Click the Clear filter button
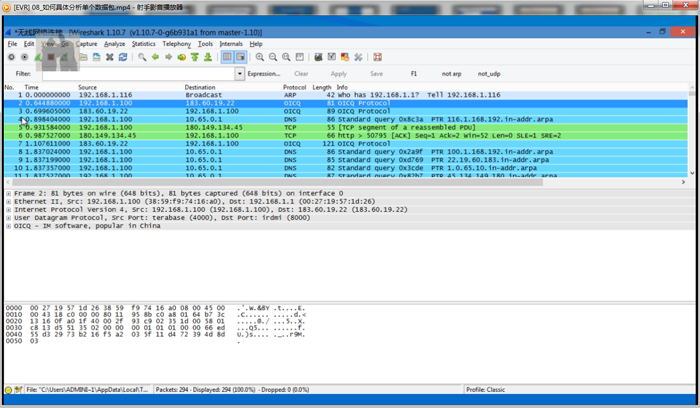Image resolution: width=700 pixels, height=408 pixels. (301, 74)
